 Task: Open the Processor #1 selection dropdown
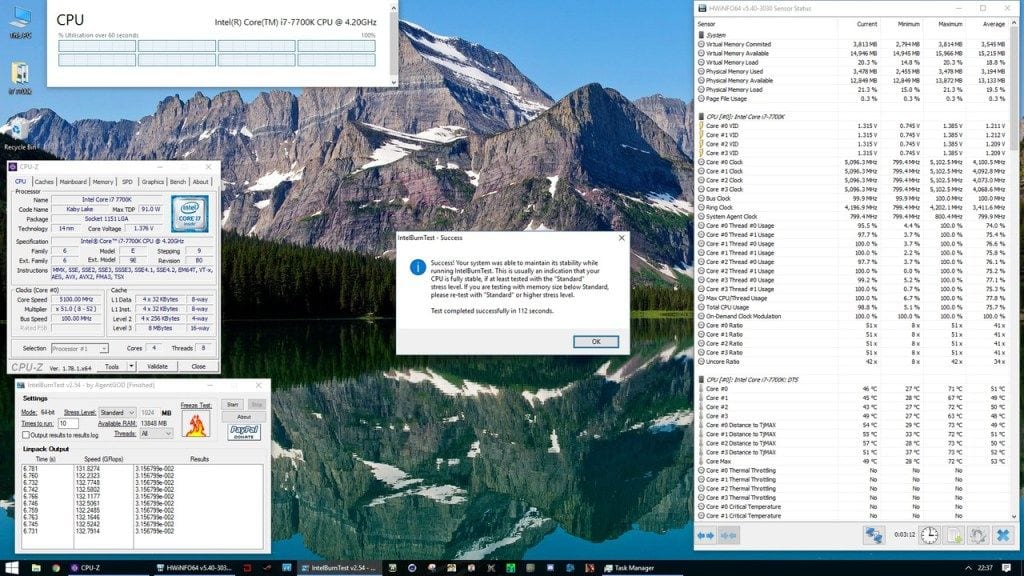click(x=79, y=349)
